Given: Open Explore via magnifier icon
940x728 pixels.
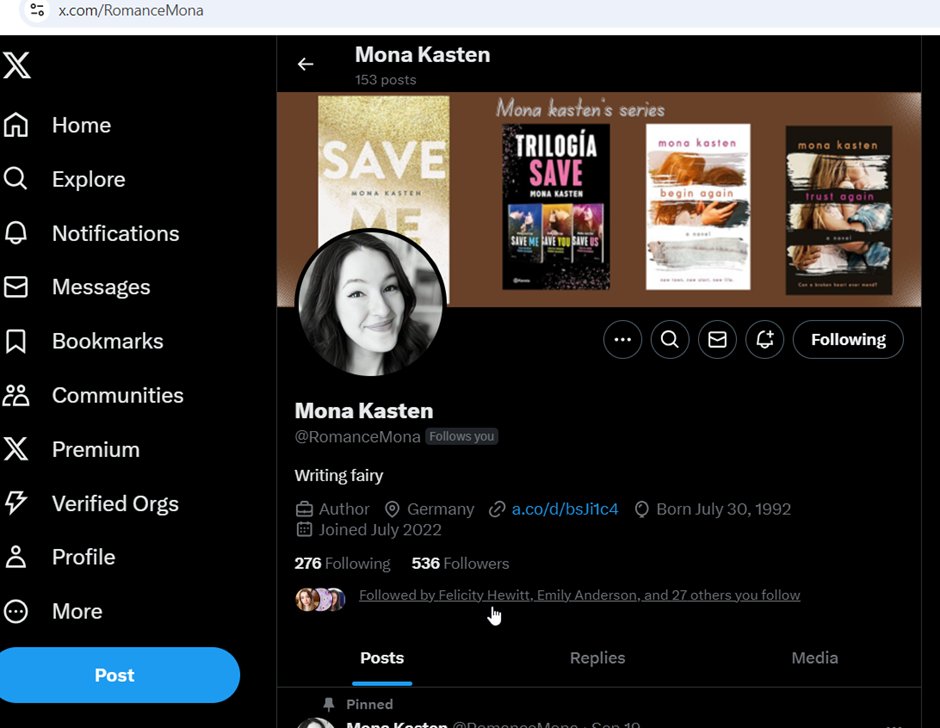Looking at the screenshot, I should pos(16,179).
